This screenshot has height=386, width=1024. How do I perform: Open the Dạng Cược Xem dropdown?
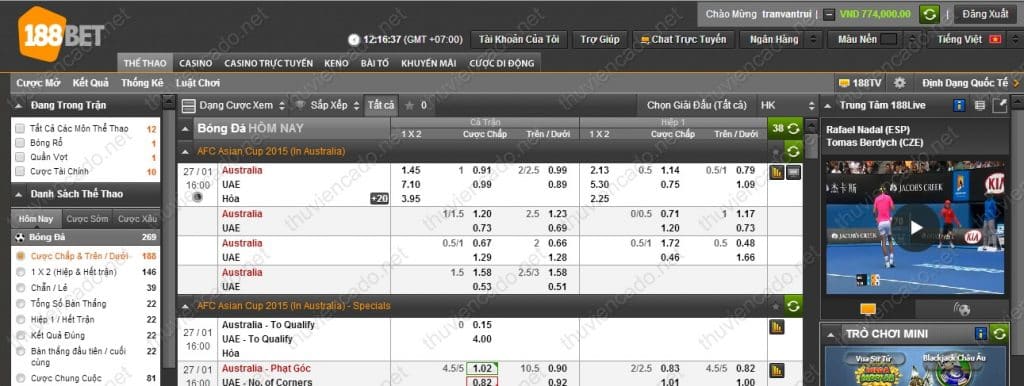[x=242, y=105]
